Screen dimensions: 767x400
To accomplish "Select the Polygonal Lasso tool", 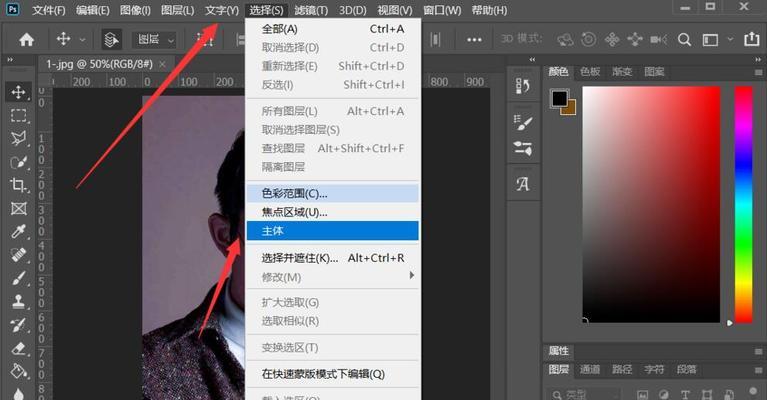I will (19, 139).
